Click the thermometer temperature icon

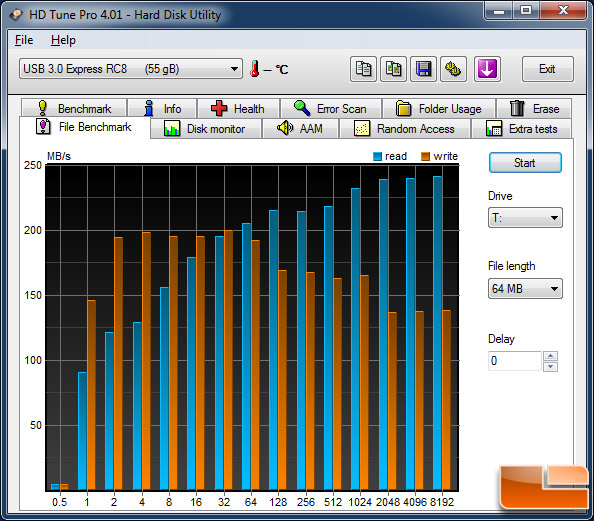(255, 69)
